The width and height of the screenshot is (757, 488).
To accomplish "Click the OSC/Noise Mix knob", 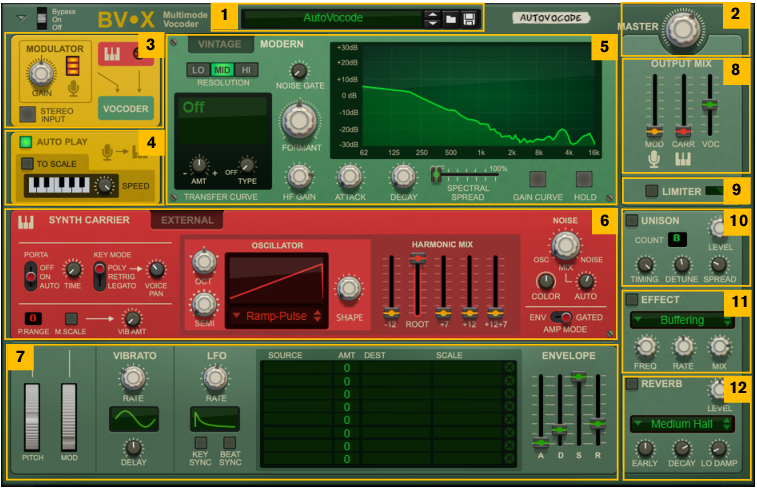I will (x=565, y=246).
